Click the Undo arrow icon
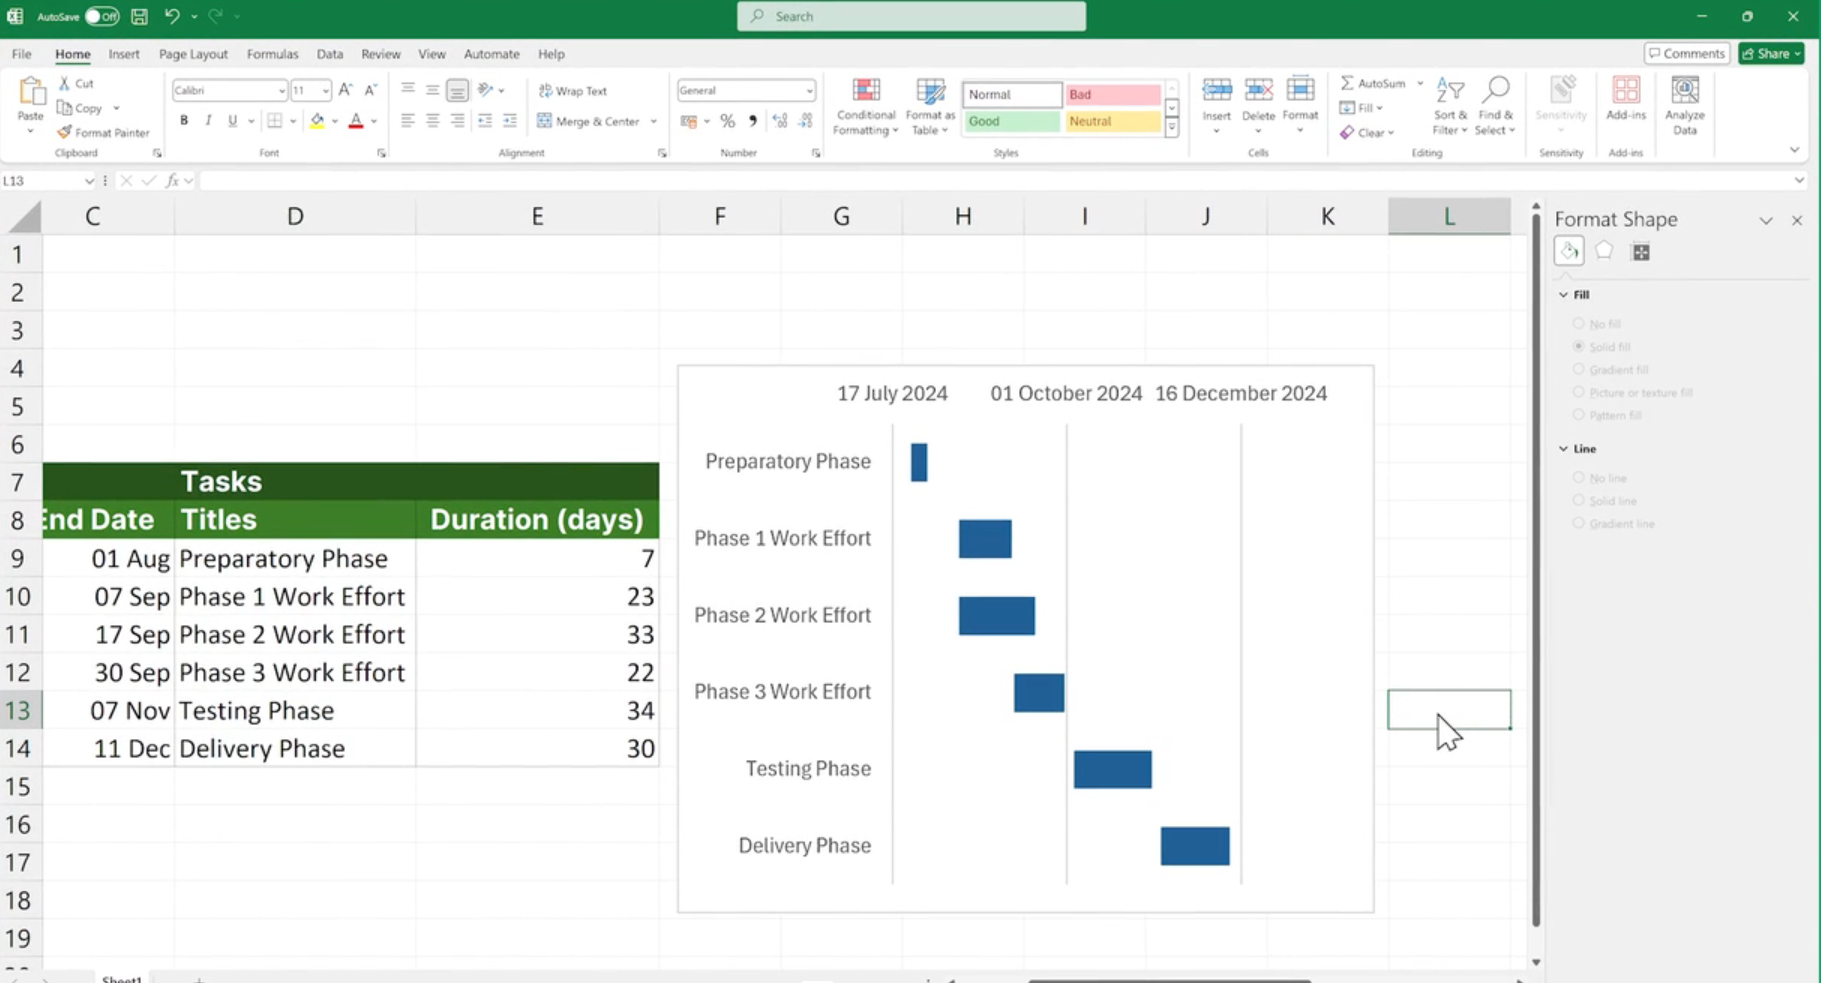 172,16
